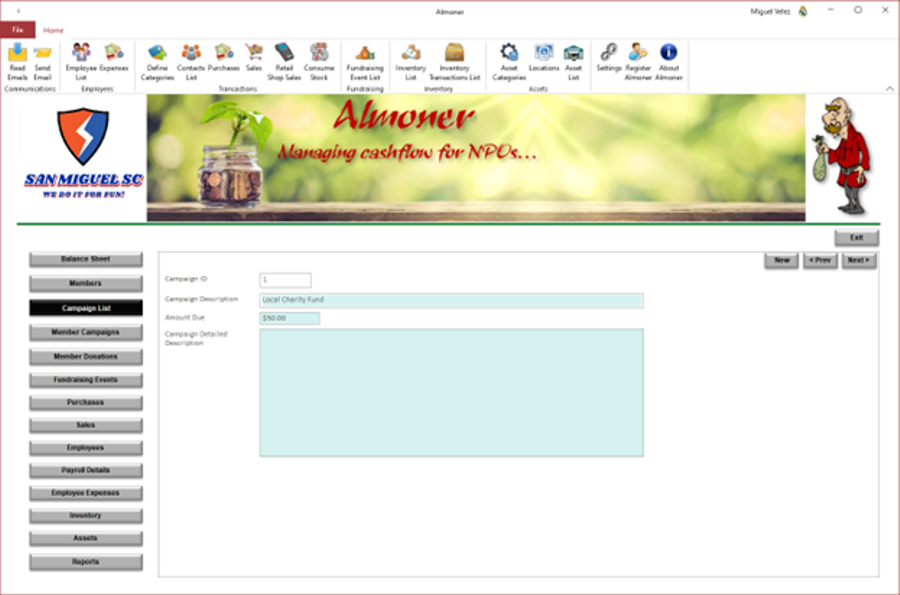
Task: Click the San Miguel SC logo
Action: point(83,153)
